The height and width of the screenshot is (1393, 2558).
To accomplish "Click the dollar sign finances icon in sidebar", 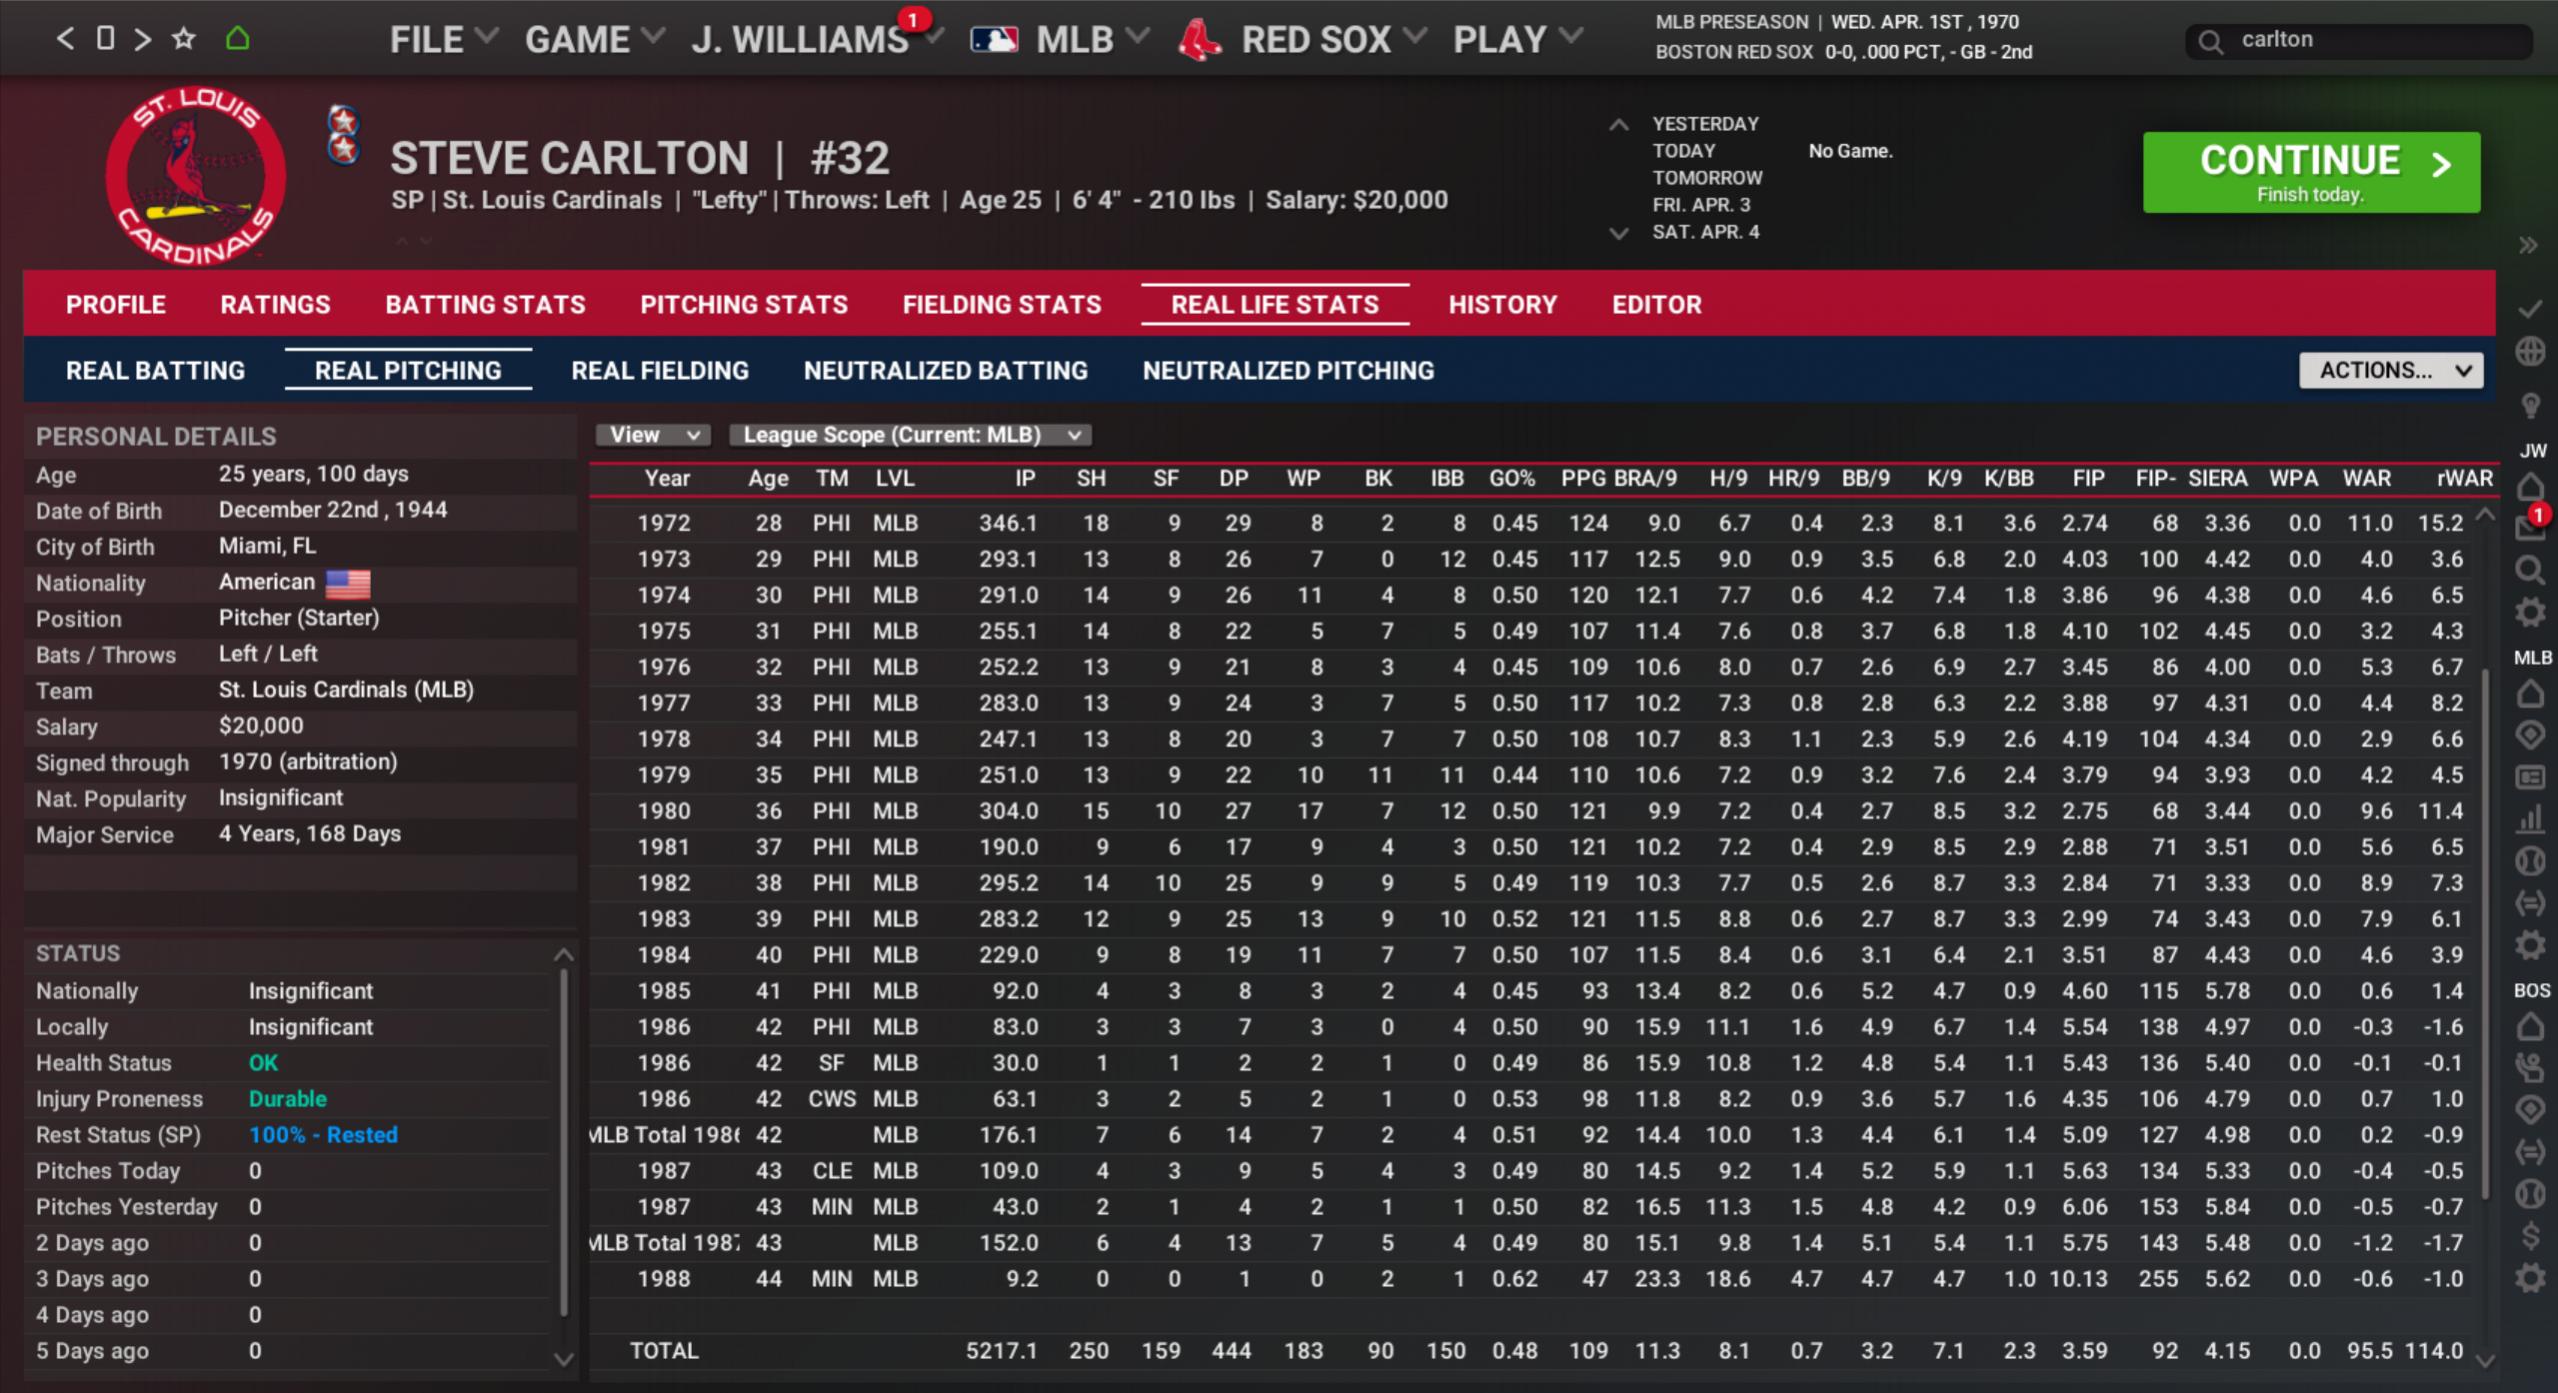I will [2530, 1236].
